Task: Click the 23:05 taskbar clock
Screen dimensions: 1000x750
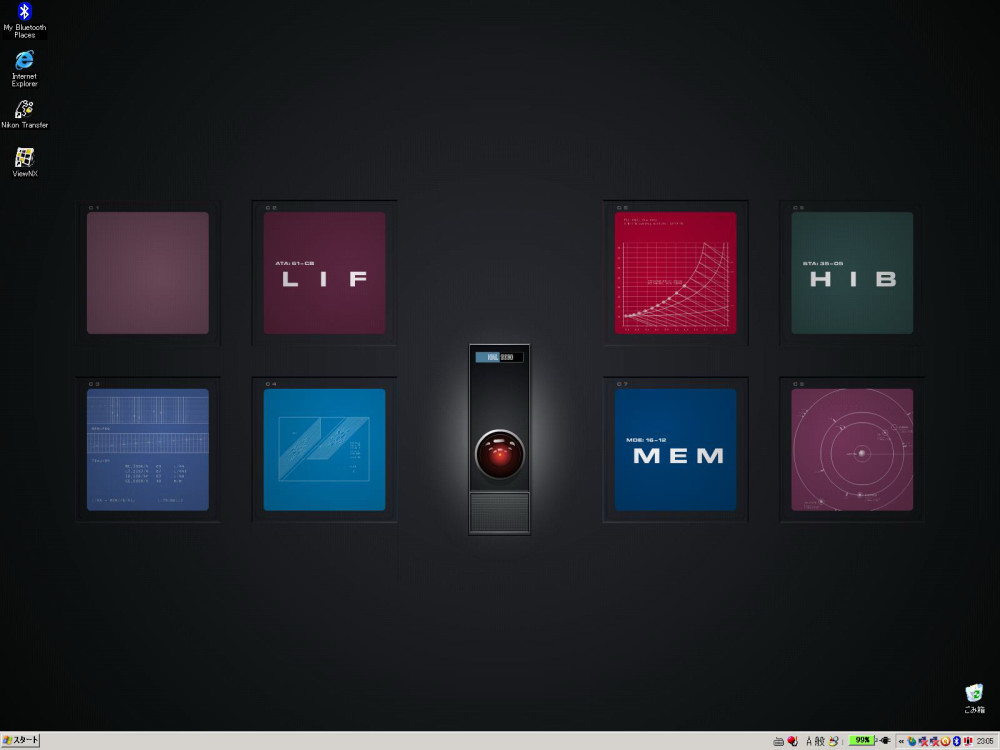Action: point(985,741)
